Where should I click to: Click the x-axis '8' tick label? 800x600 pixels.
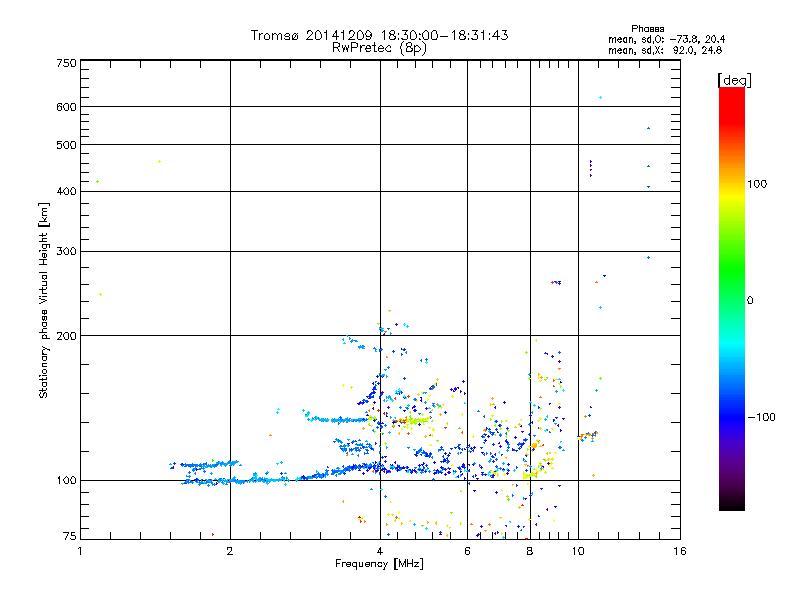(530, 551)
